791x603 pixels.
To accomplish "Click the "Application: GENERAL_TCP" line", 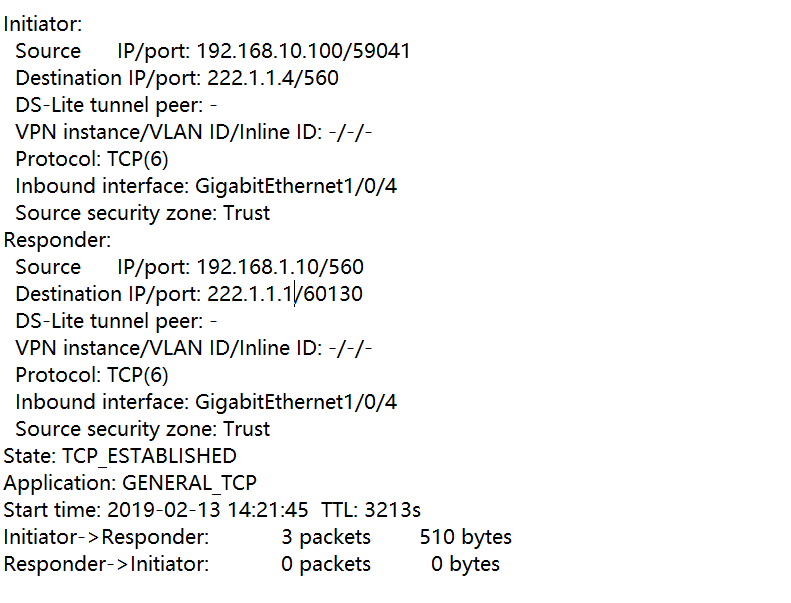I will (128, 483).
